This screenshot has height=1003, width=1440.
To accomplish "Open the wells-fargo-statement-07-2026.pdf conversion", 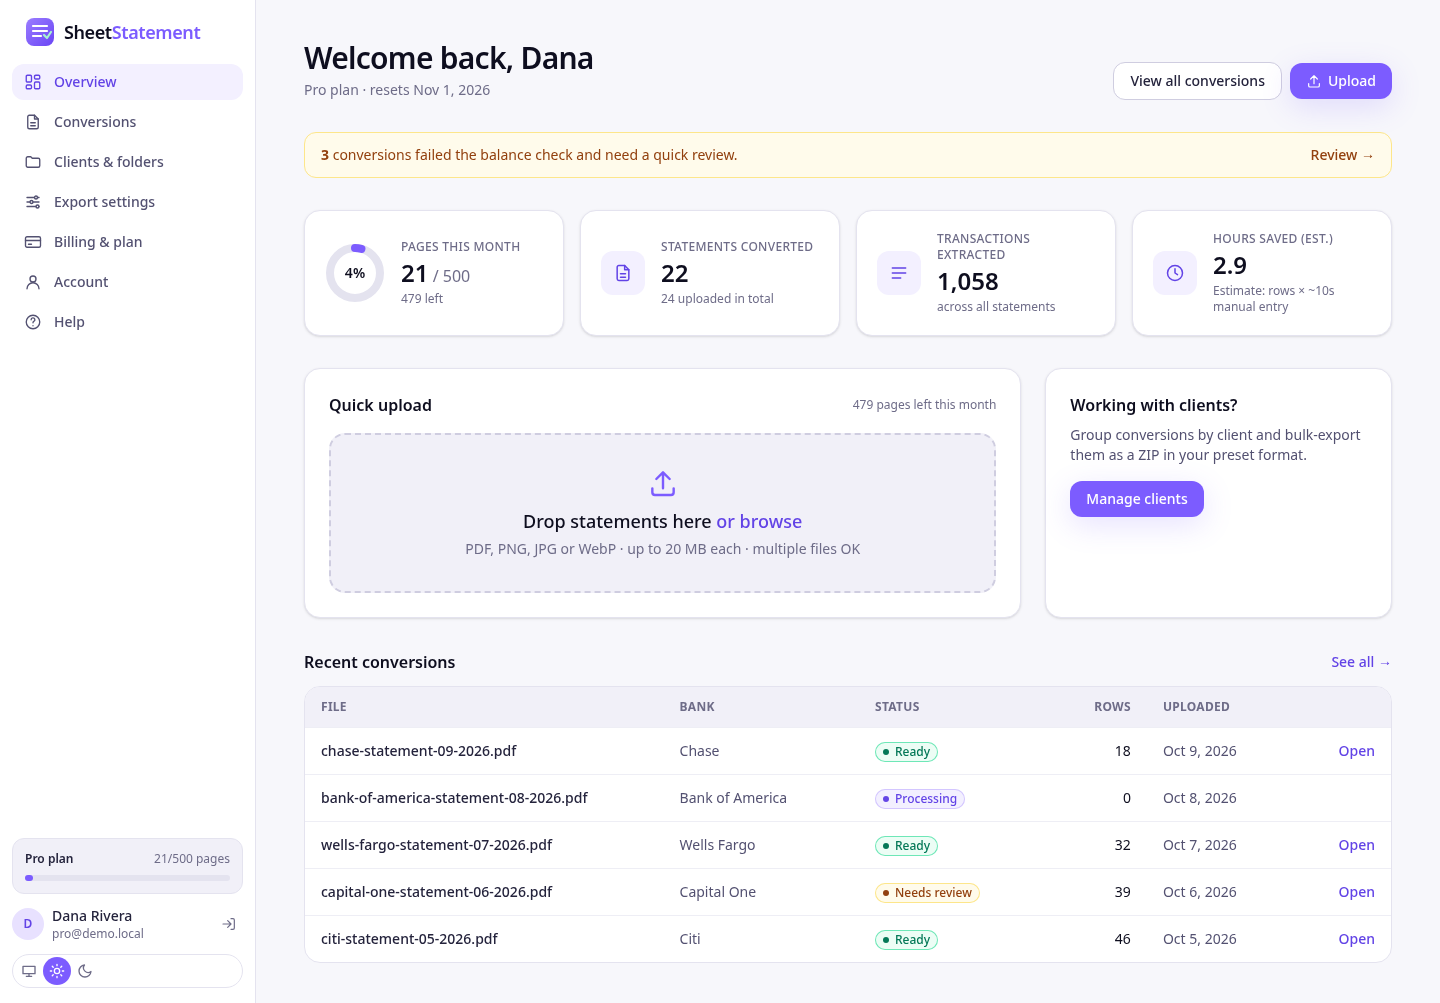I will tap(1356, 845).
